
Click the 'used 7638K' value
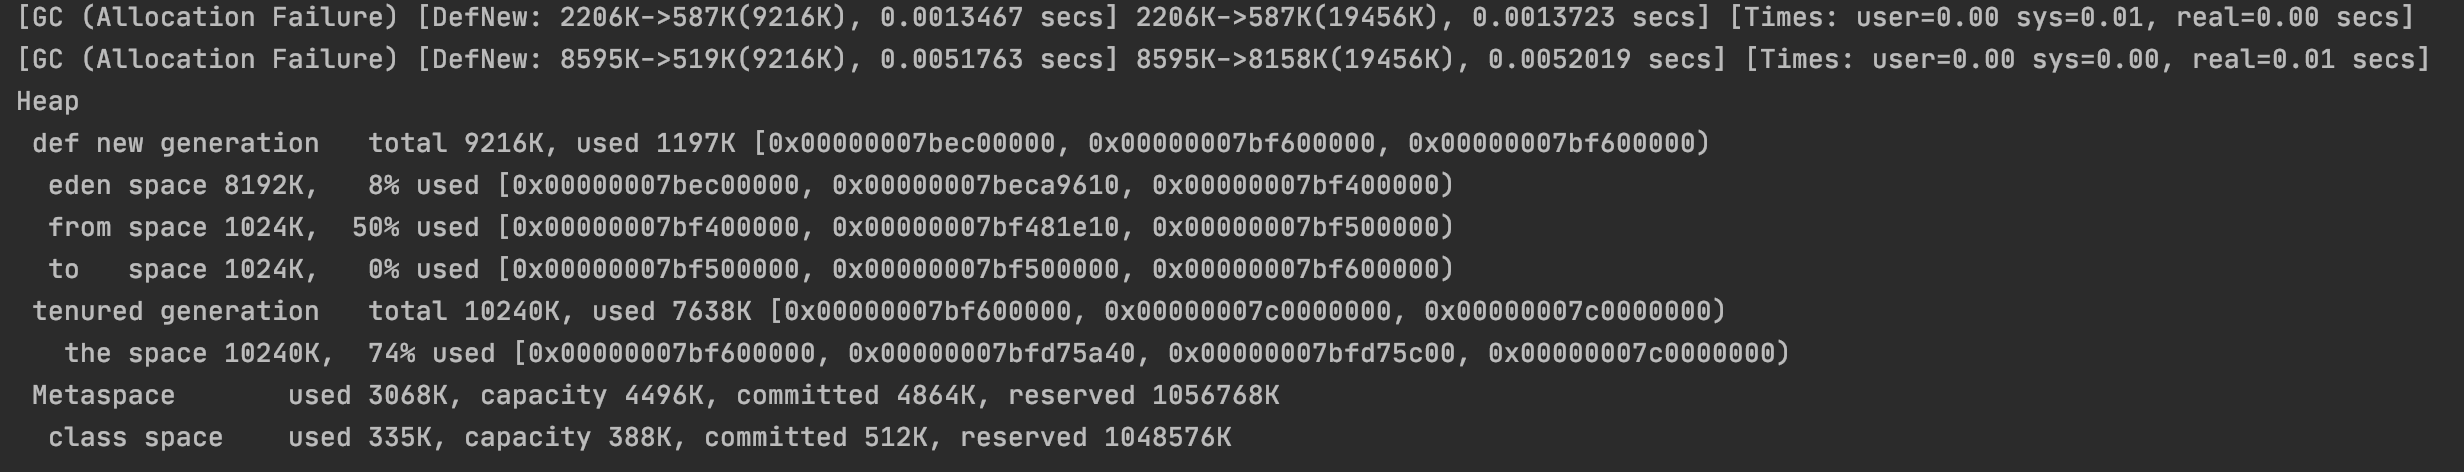point(671,312)
